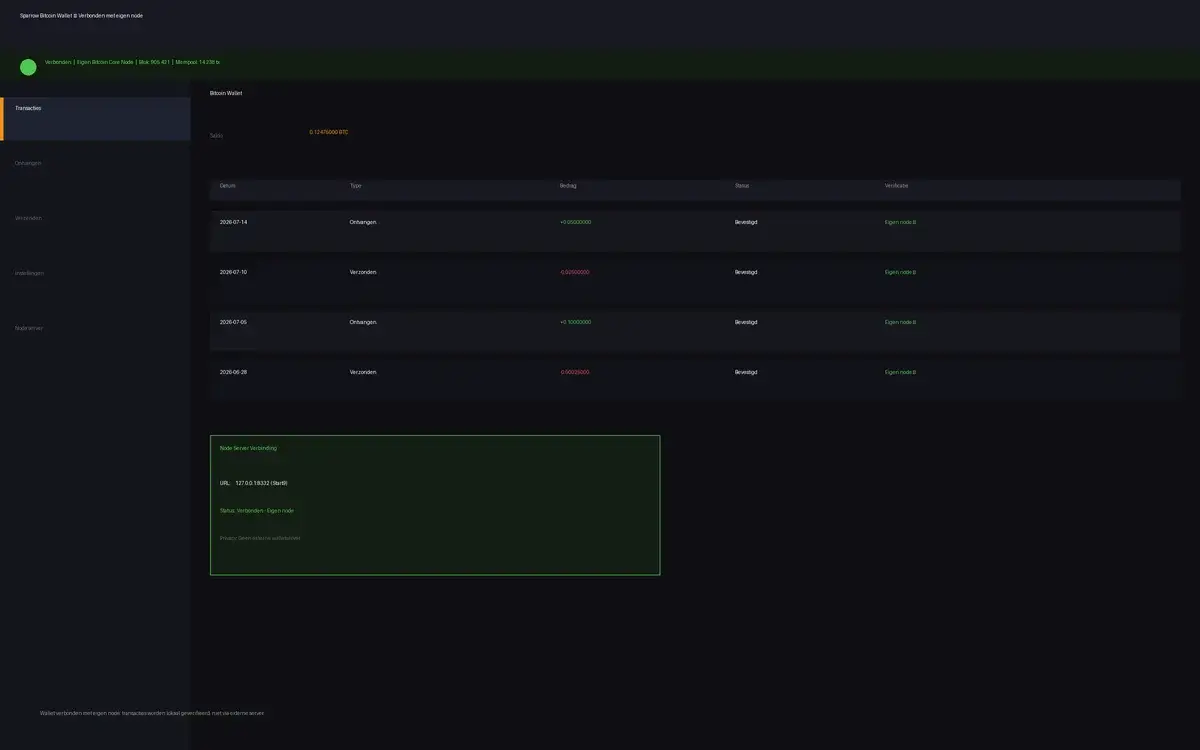Select date cell 2026-06-28
Screen dimensions: 1200x750
[233, 372]
